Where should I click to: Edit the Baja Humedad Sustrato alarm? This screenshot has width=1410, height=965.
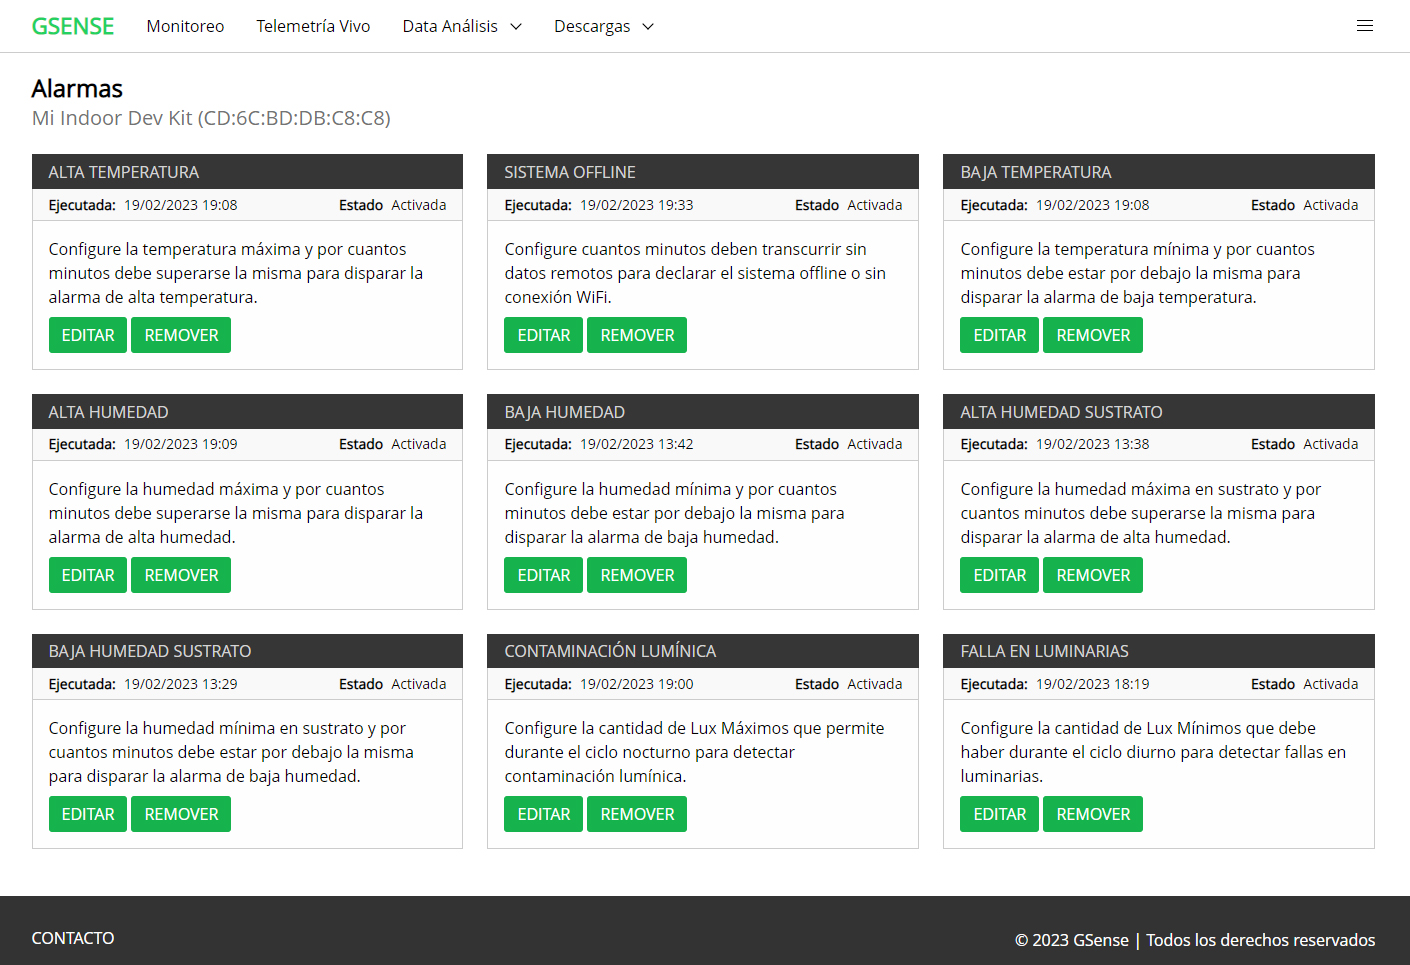coord(88,814)
